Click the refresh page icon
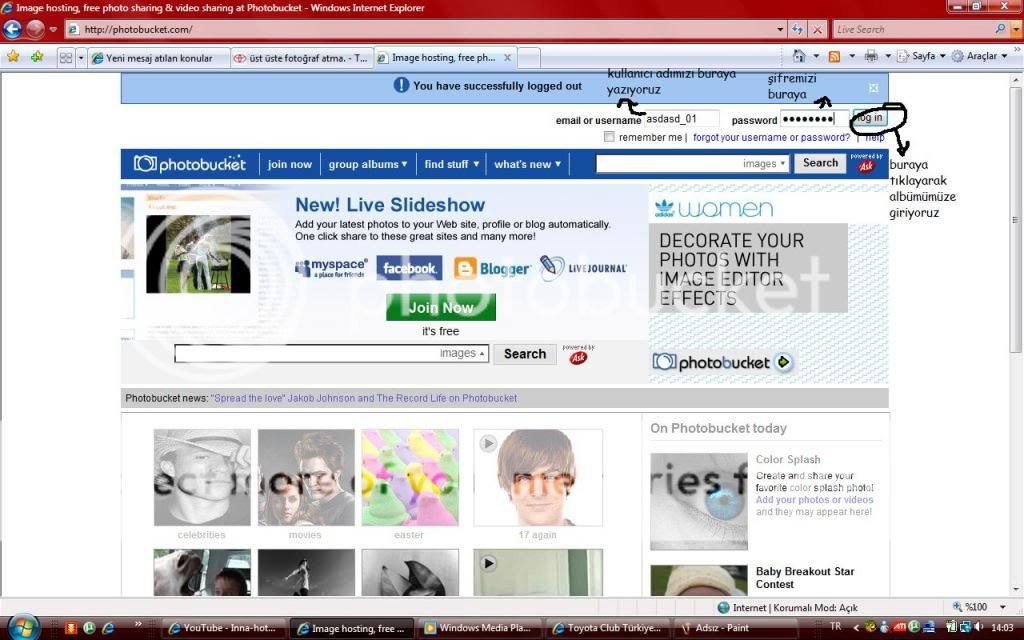Image resolution: width=1024 pixels, height=640 pixels. coord(797,30)
